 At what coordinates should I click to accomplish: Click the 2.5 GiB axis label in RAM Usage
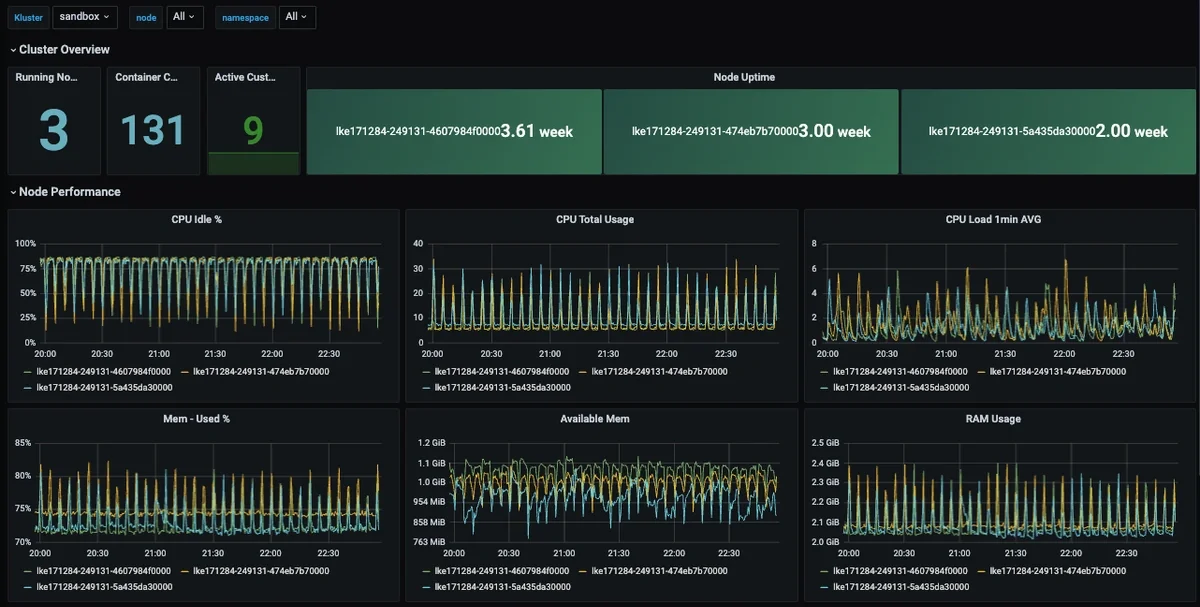point(825,442)
